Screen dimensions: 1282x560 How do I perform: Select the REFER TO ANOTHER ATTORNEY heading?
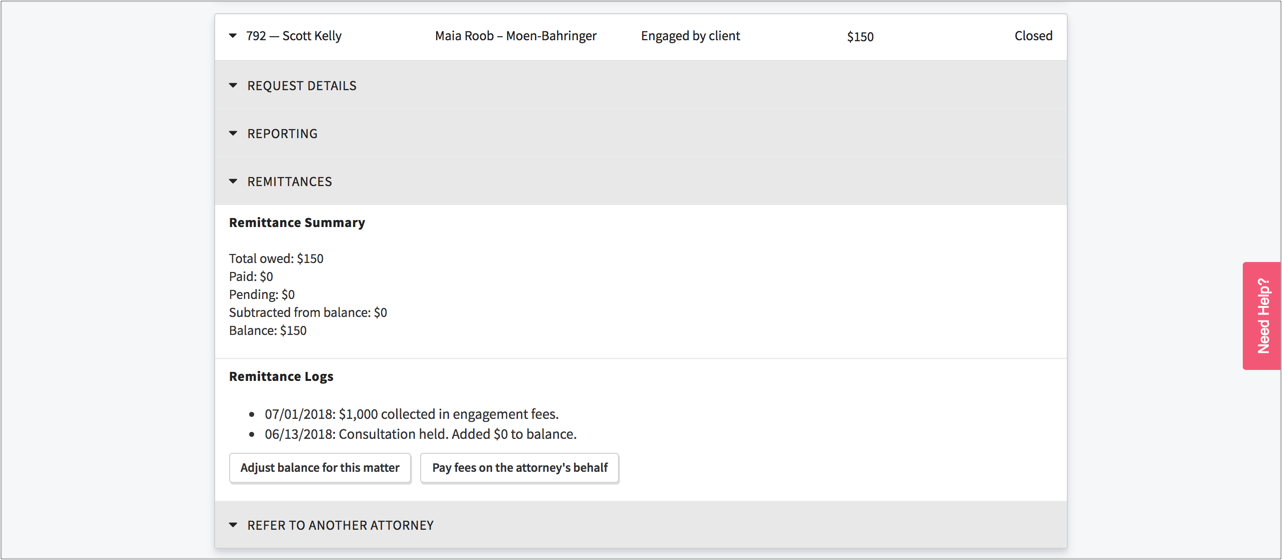[x=340, y=525]
